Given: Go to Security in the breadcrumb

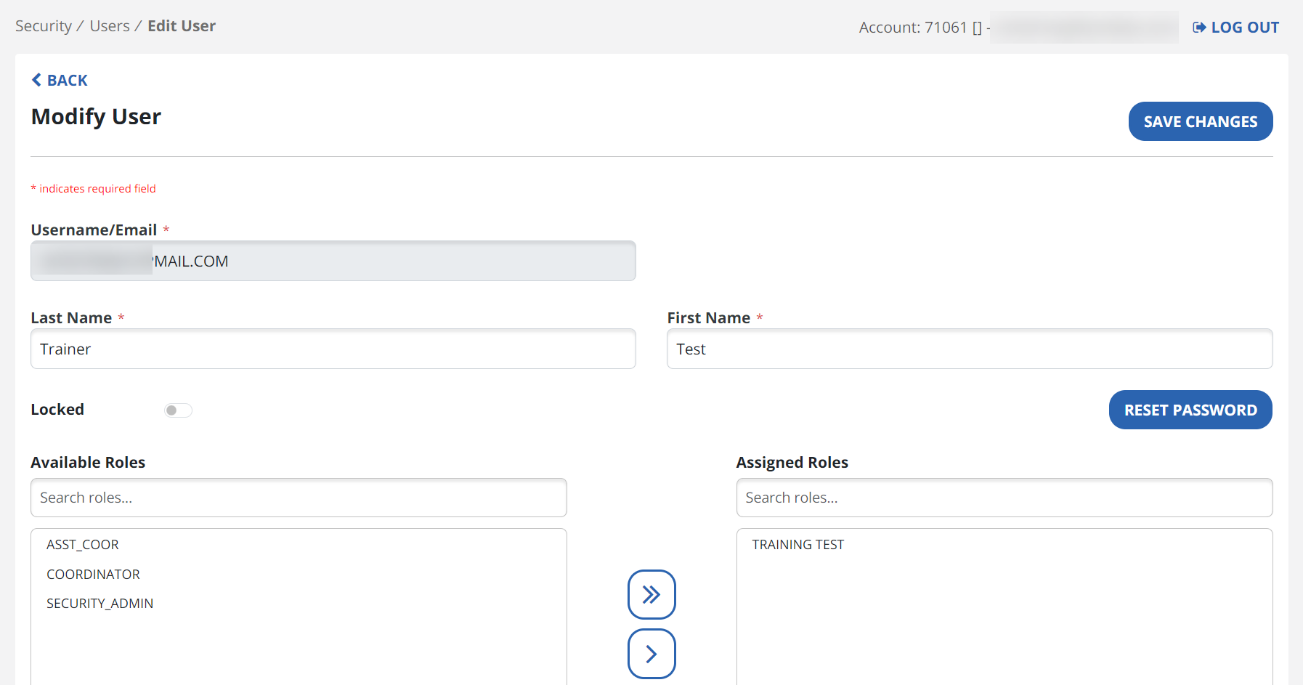Looking at the screenshot, I should point(43,26).
